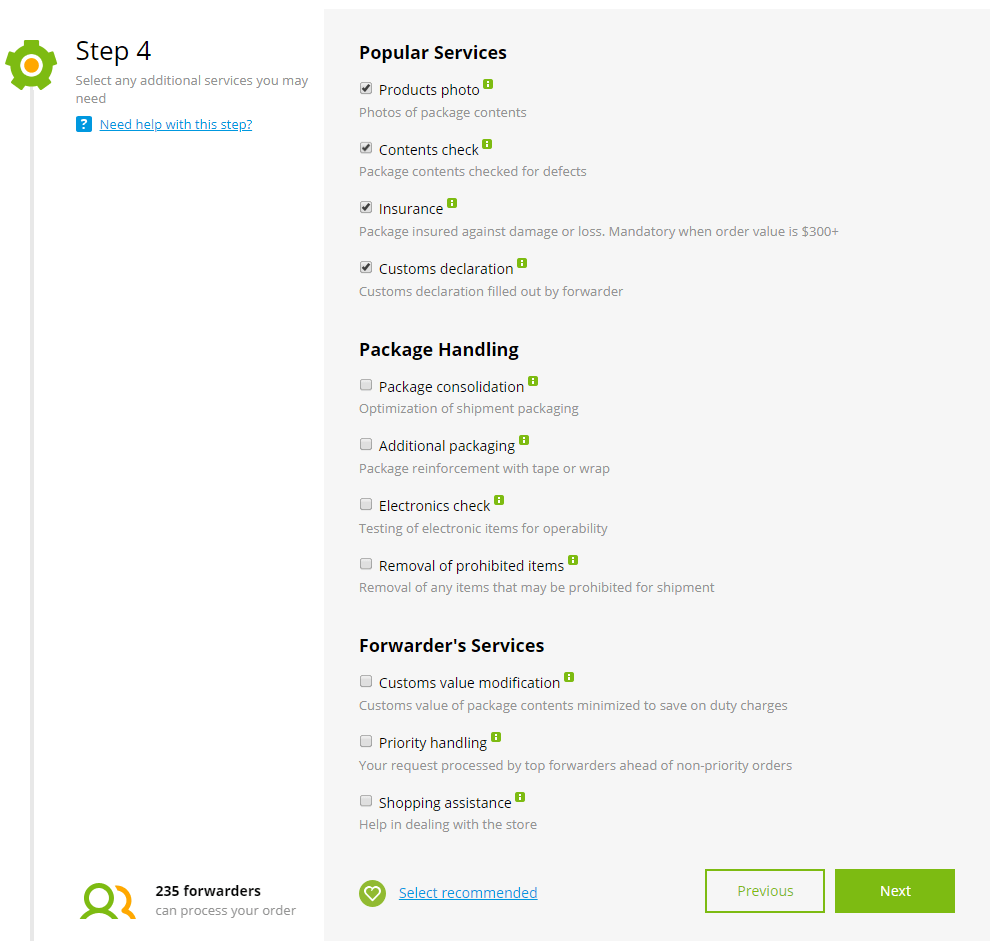Open 'Need help with this step?' link

tap(176, 124)
